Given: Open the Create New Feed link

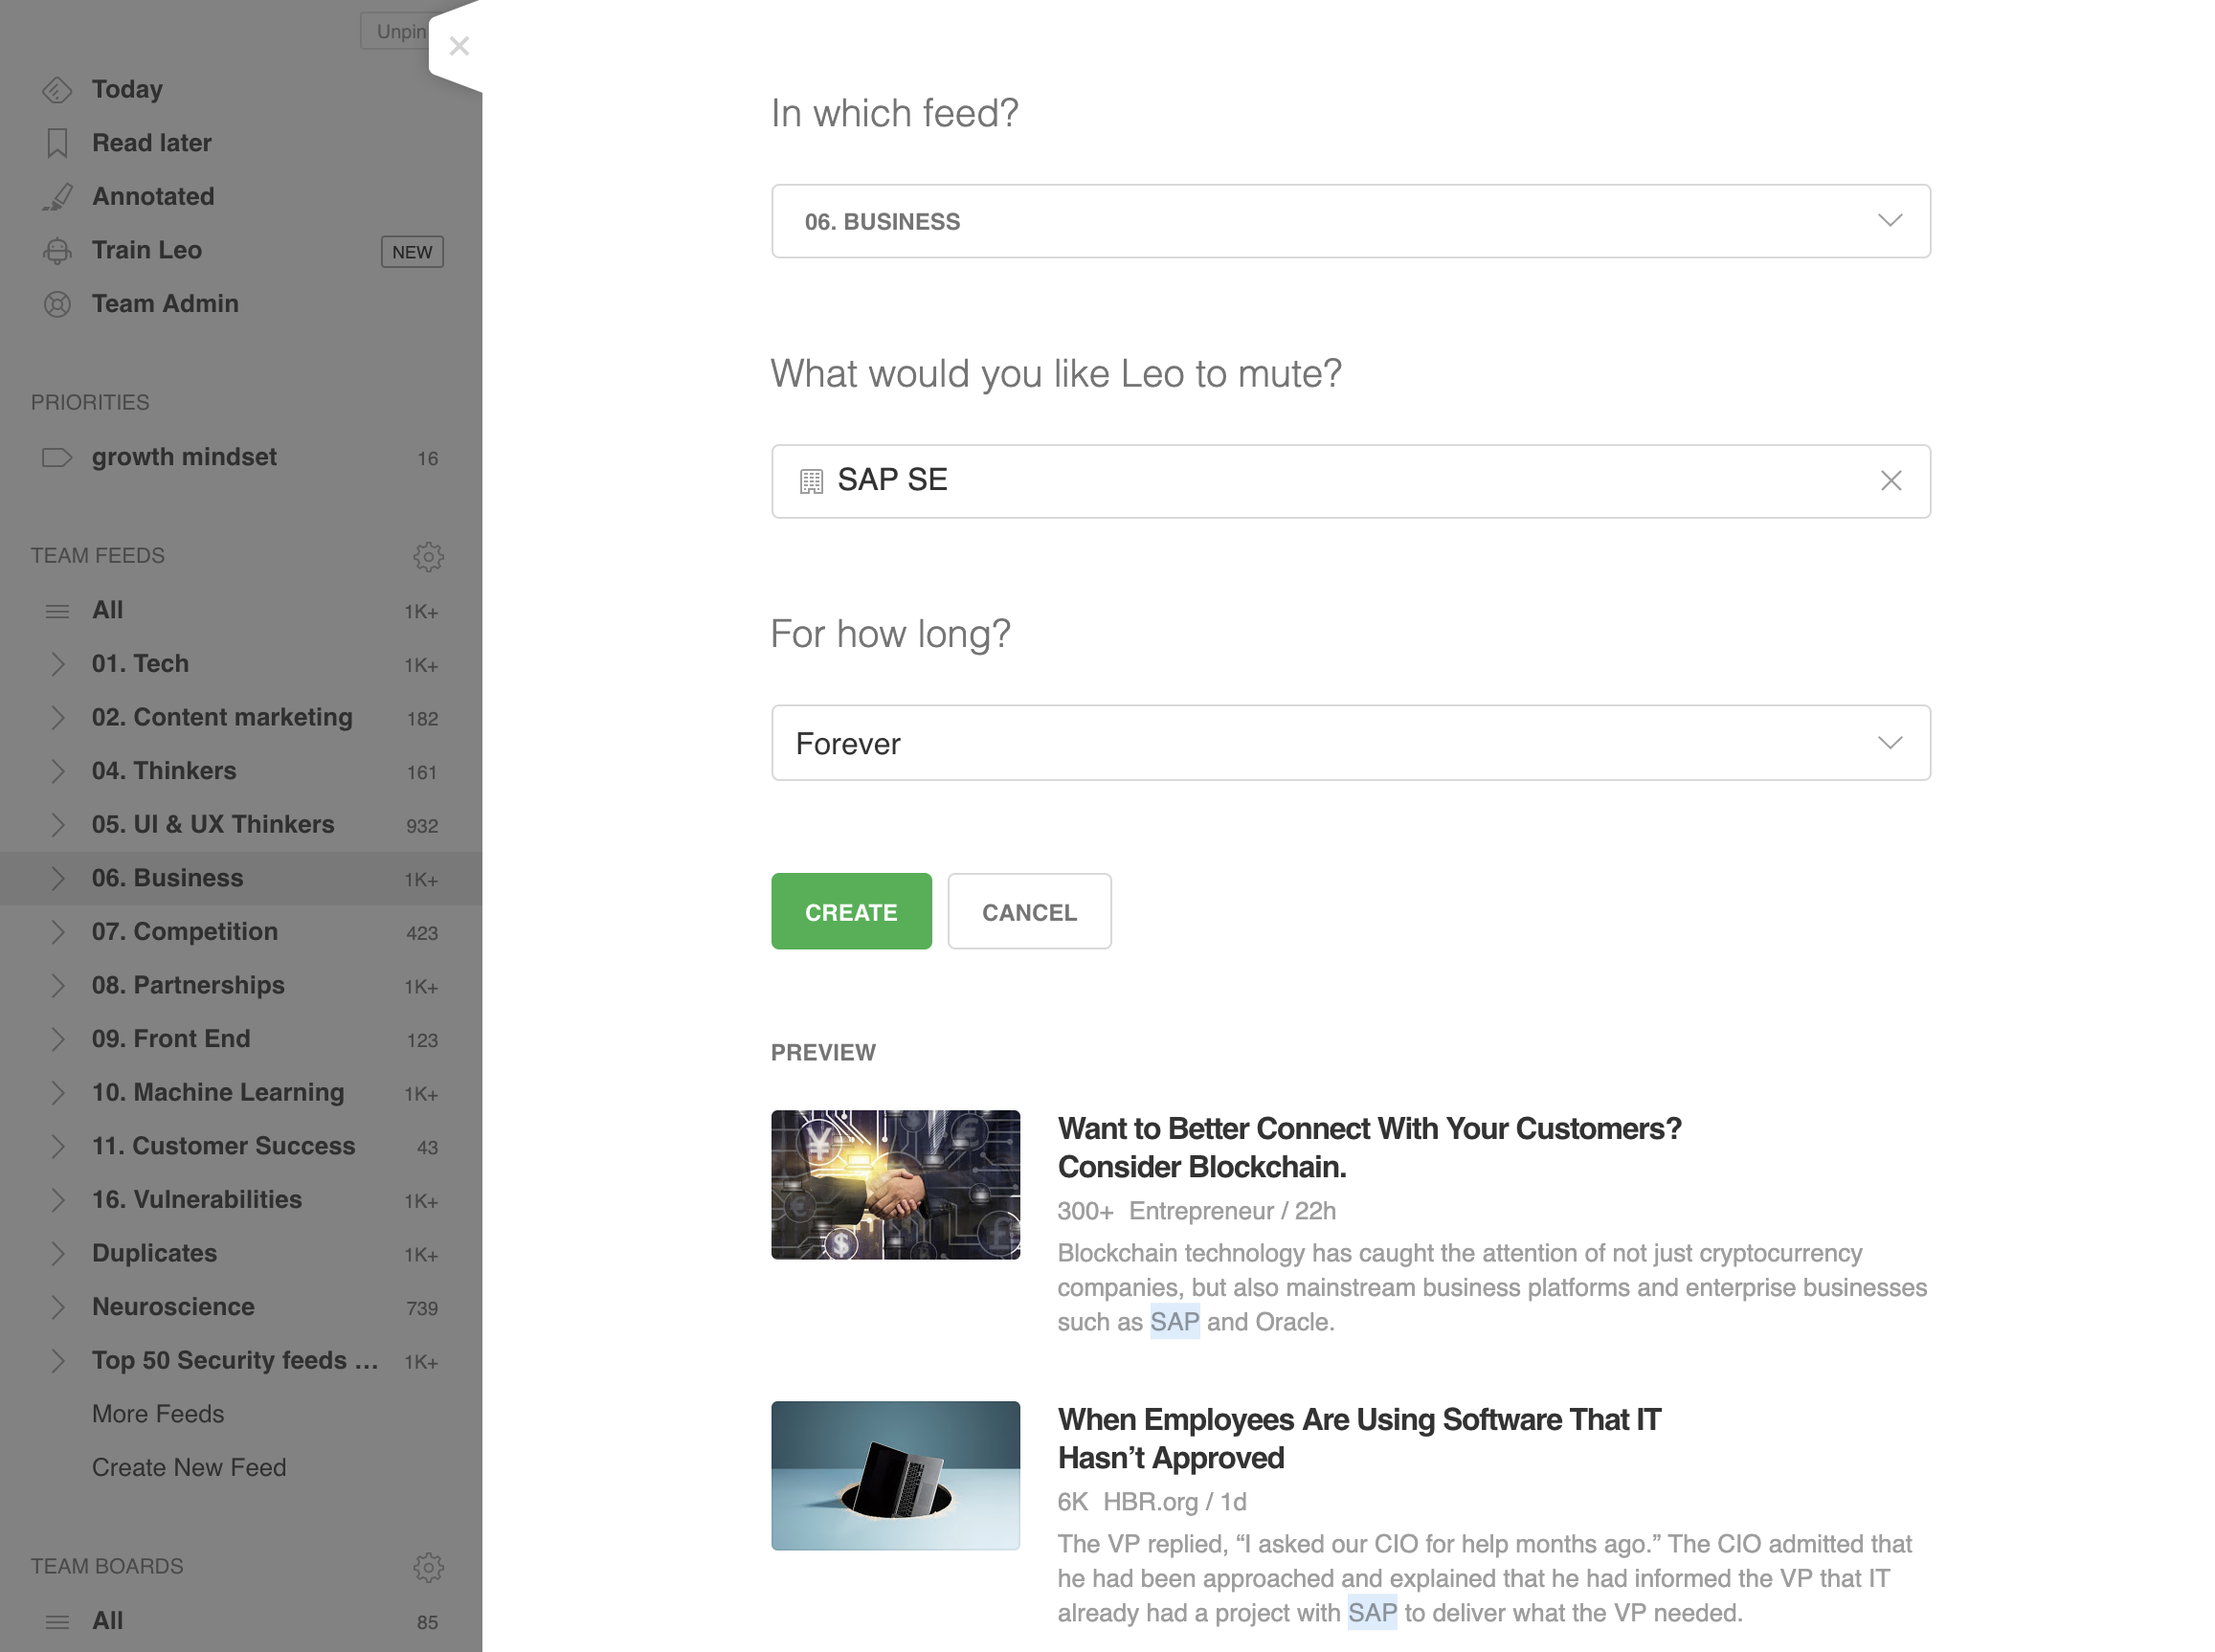Looking at the screenshot, I should 189,1467.
